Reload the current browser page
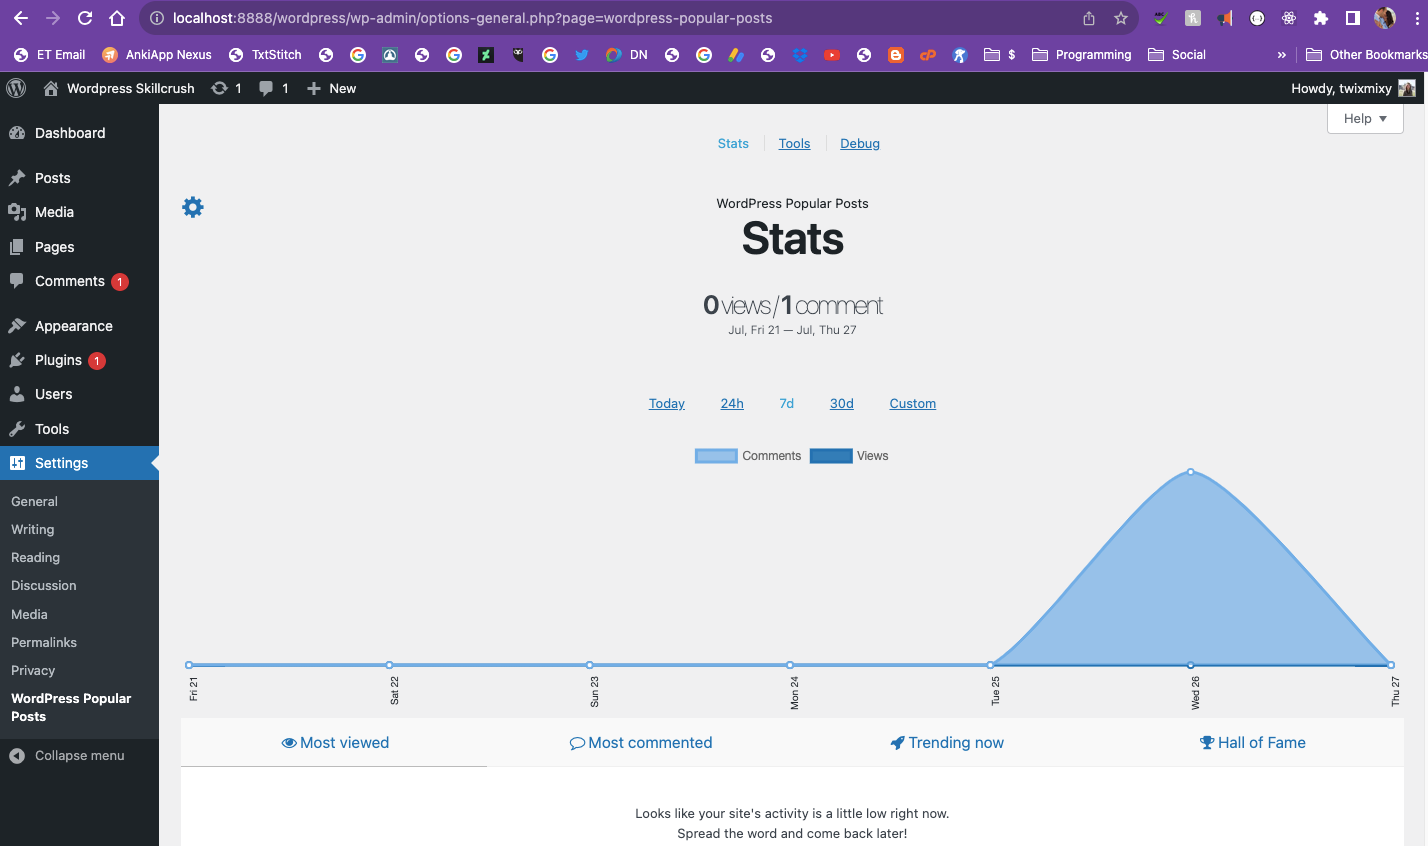This screenshot has height=846, width=1428. click(x=85, y=18)
